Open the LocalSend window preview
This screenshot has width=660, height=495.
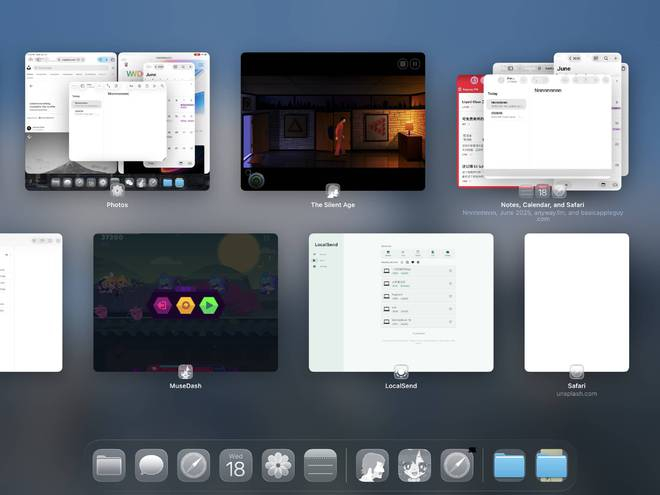pos(401,302)
